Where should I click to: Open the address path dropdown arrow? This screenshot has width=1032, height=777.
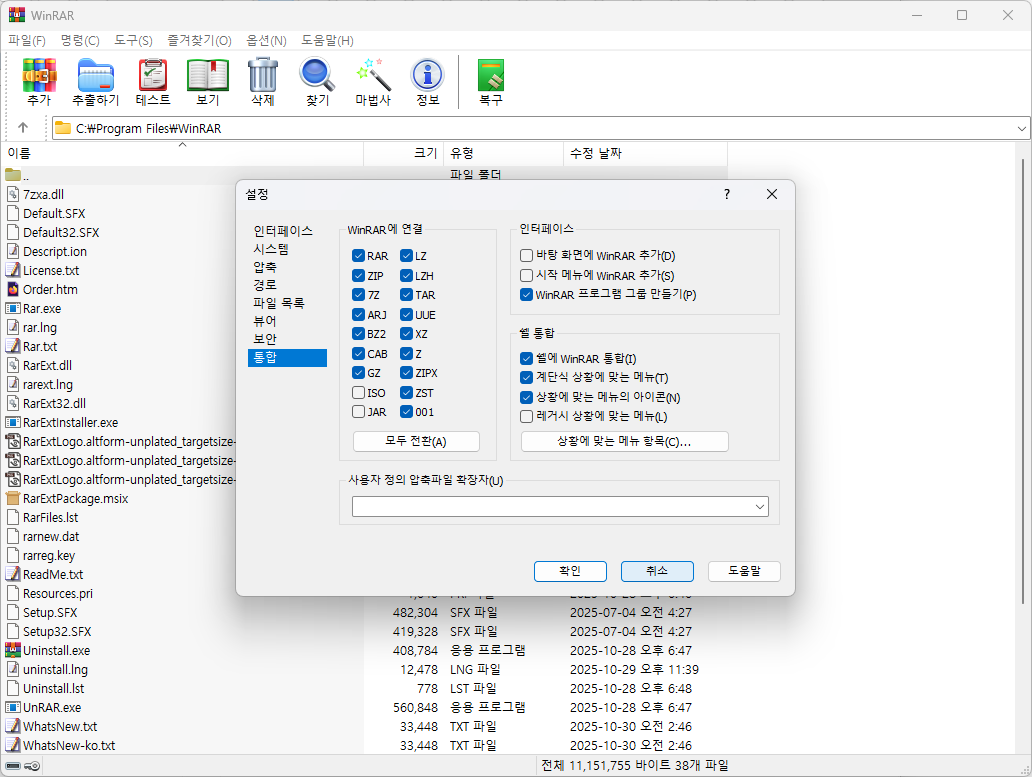tap(1021, 128)
